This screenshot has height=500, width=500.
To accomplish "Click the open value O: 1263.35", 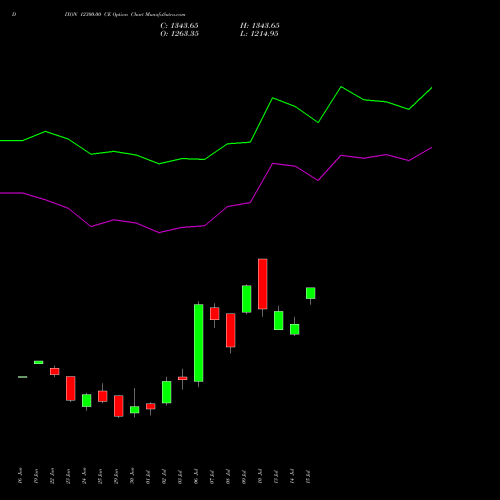I will pos(179,34).
